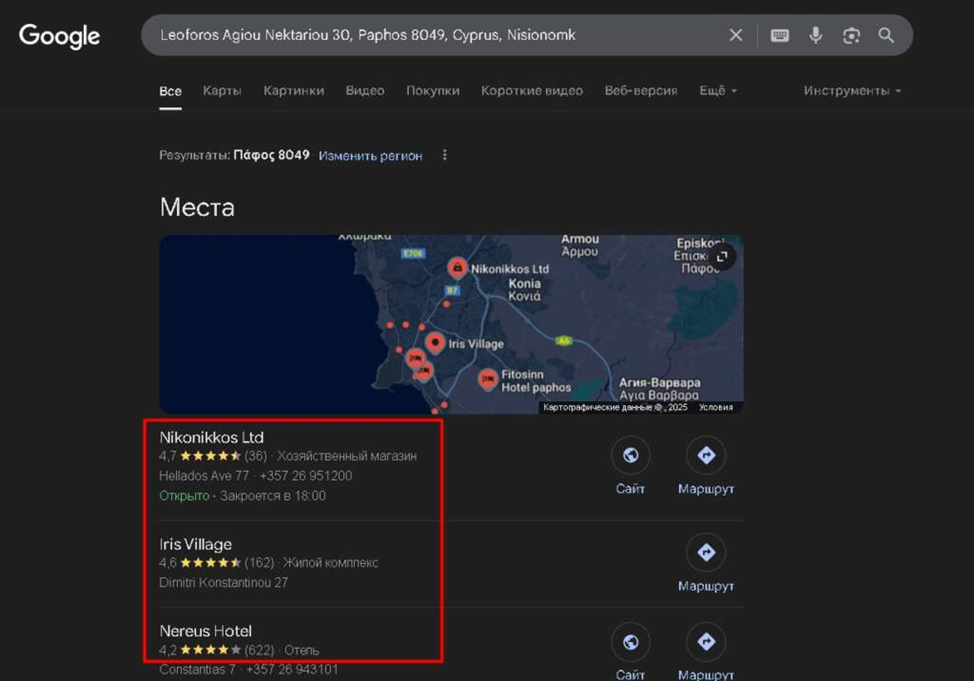The height and width of the screenshot is (681, 974).
Task: Click the Google logo
Action: click(60, 36)
